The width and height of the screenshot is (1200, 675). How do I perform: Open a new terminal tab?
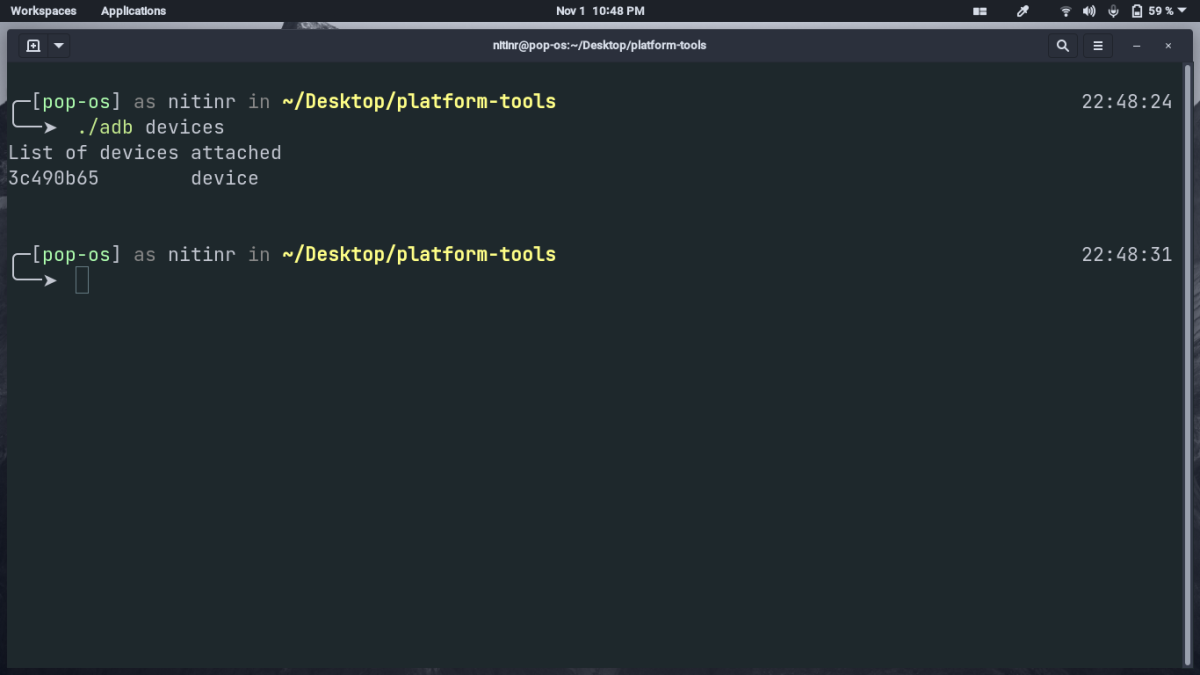coord(33,45)
